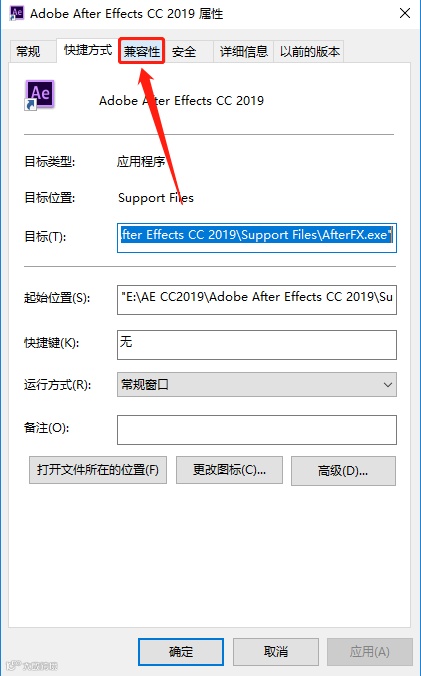Expand the 运行方式 常规窗口 dropdown
The width and height of the screenshot is (421, 676).
tap(257, 385)
